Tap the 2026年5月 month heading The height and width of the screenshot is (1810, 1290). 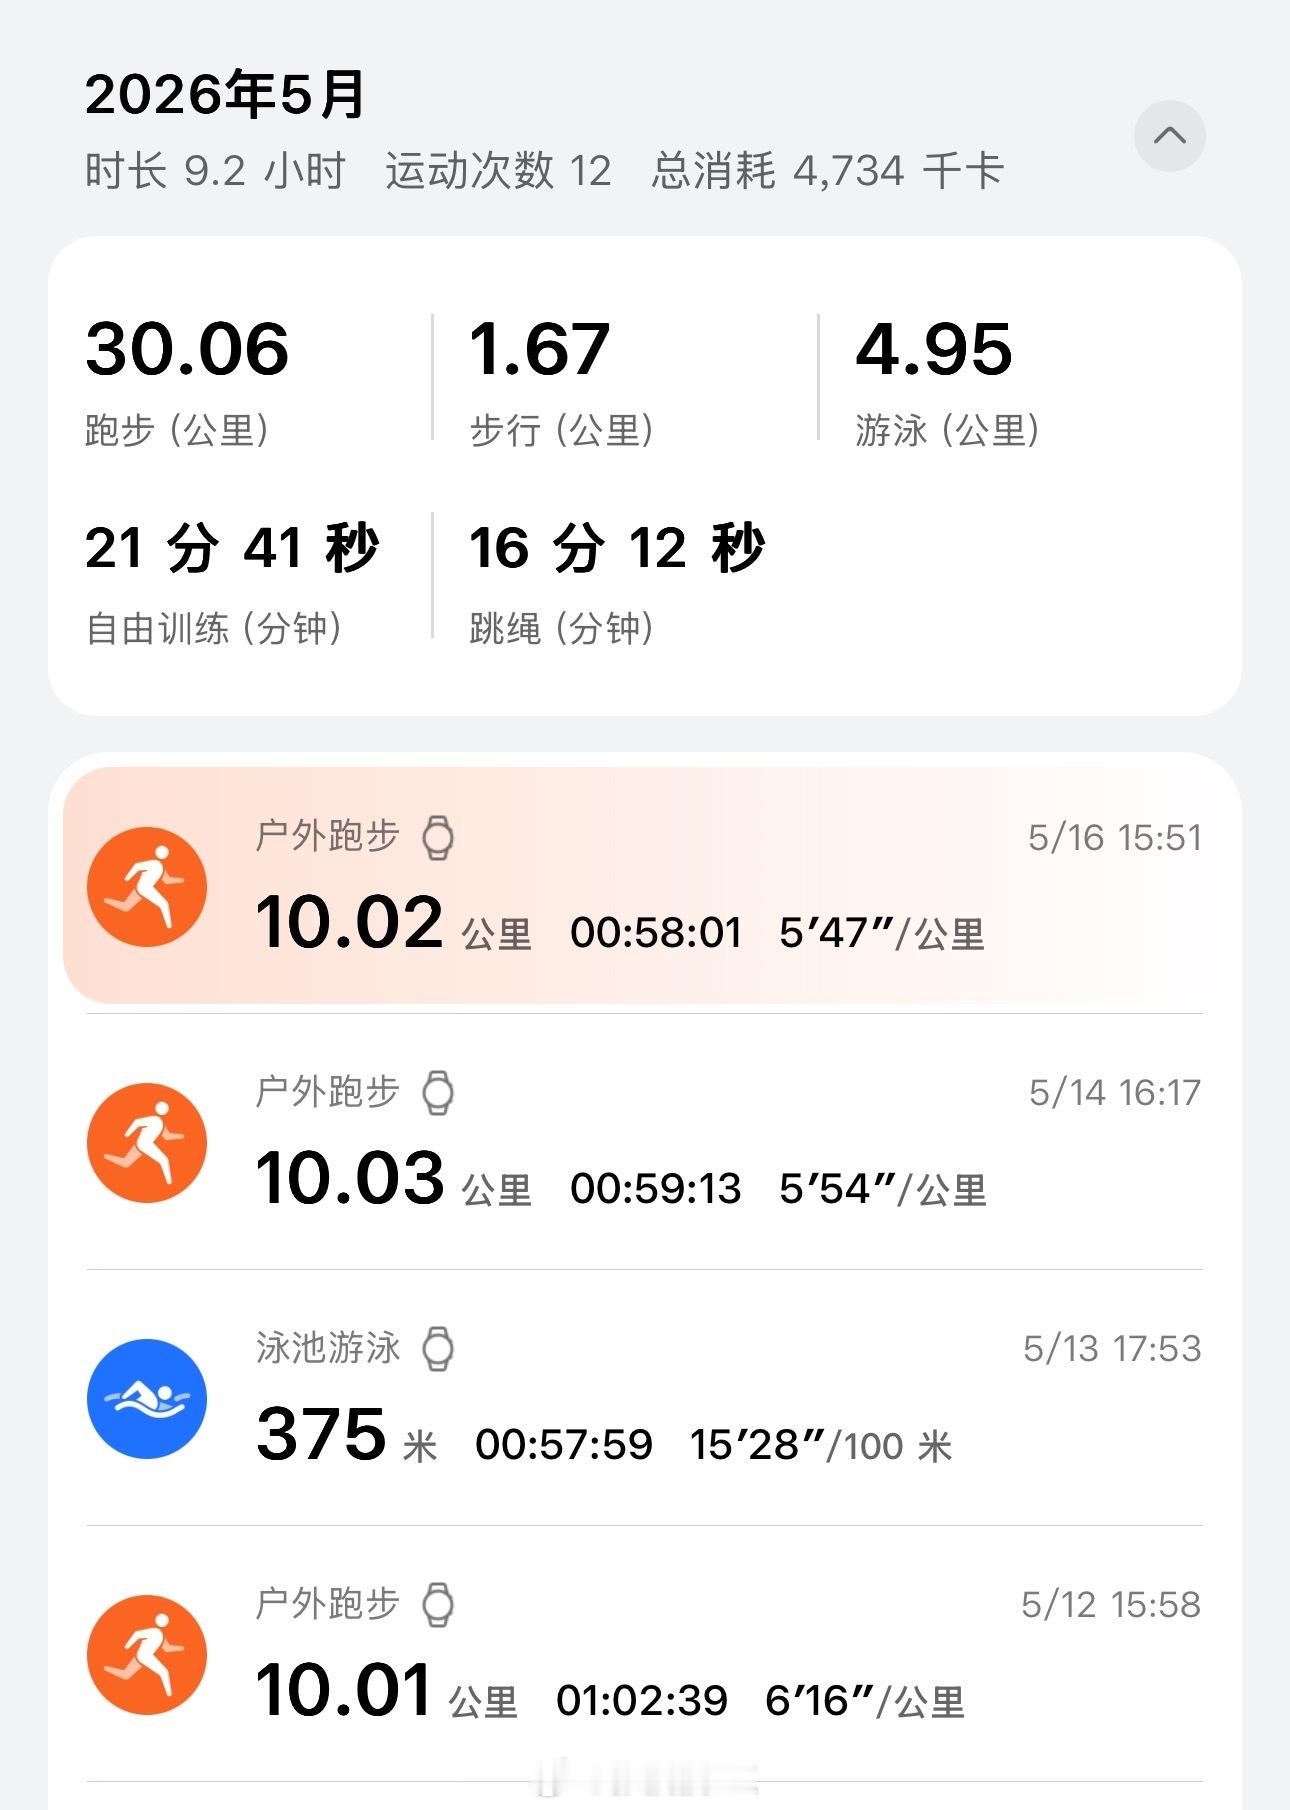pos(225,95)
